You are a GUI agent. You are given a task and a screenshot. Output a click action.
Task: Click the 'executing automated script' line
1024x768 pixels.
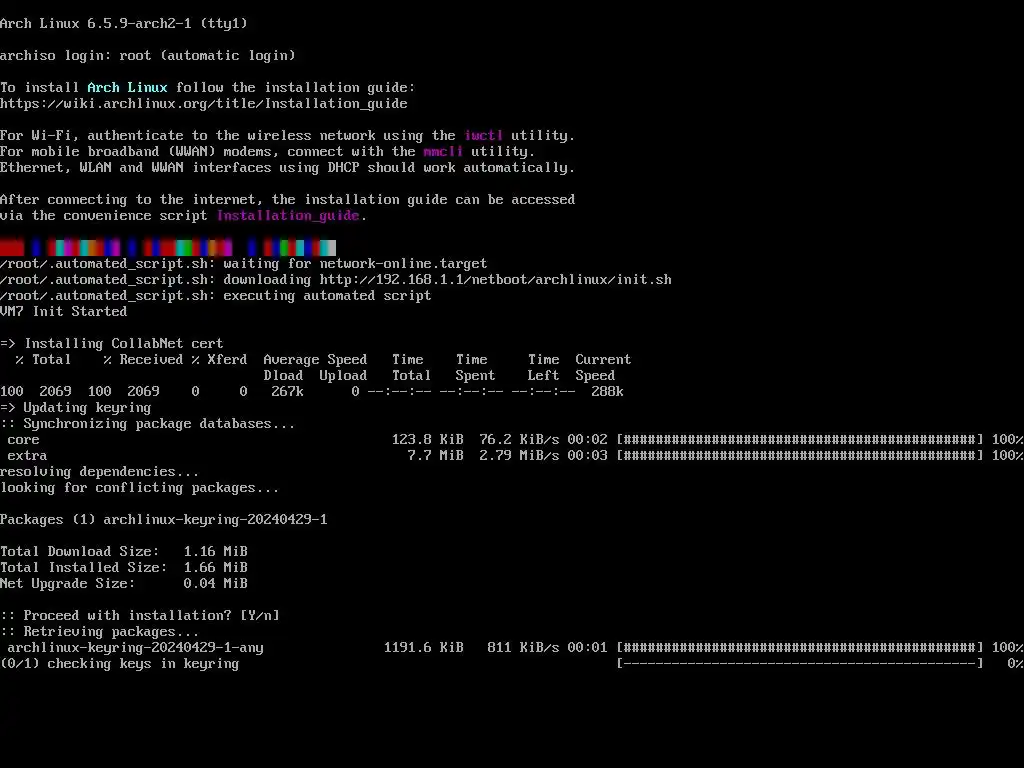[x=216, y=295]
